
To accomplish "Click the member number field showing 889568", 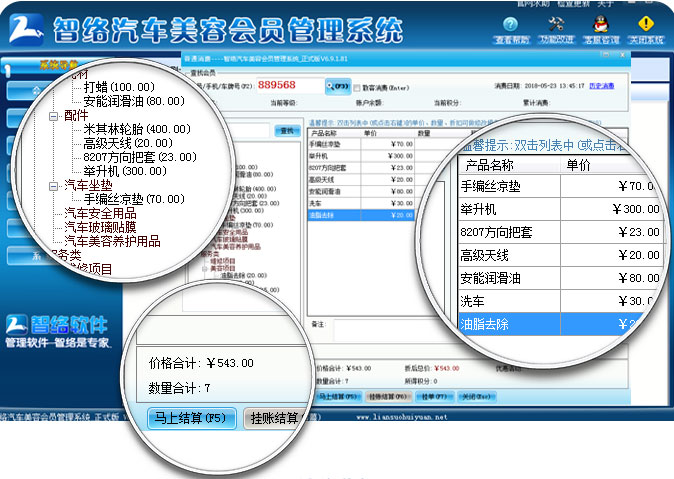I will (290, 86).
